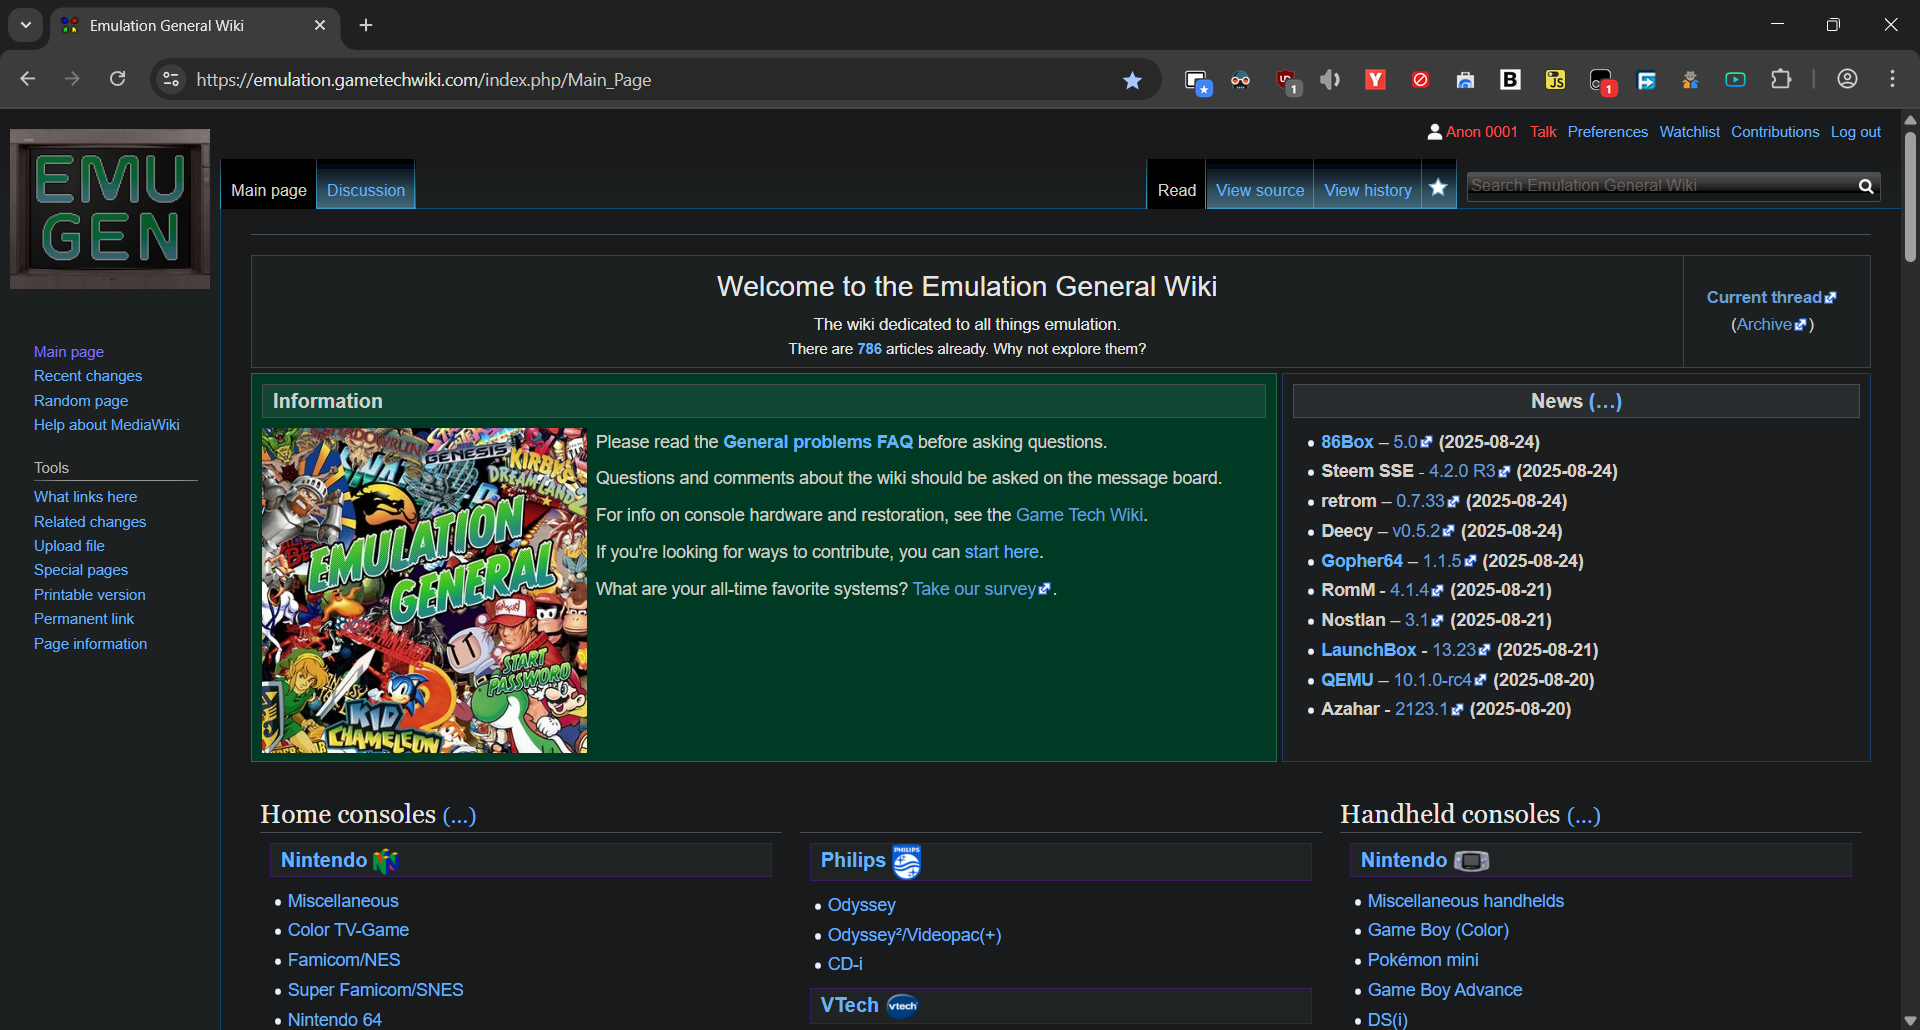Click the Emulation General collage image
The image size is (1920, 1030).
coord(424,590)
